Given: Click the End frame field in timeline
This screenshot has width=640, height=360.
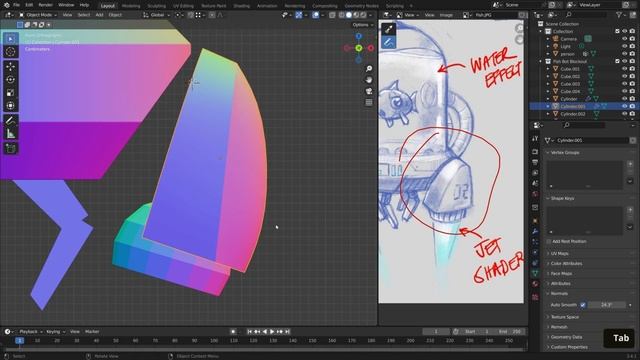Looking at the screenshot, I should [x=510, y=332].
